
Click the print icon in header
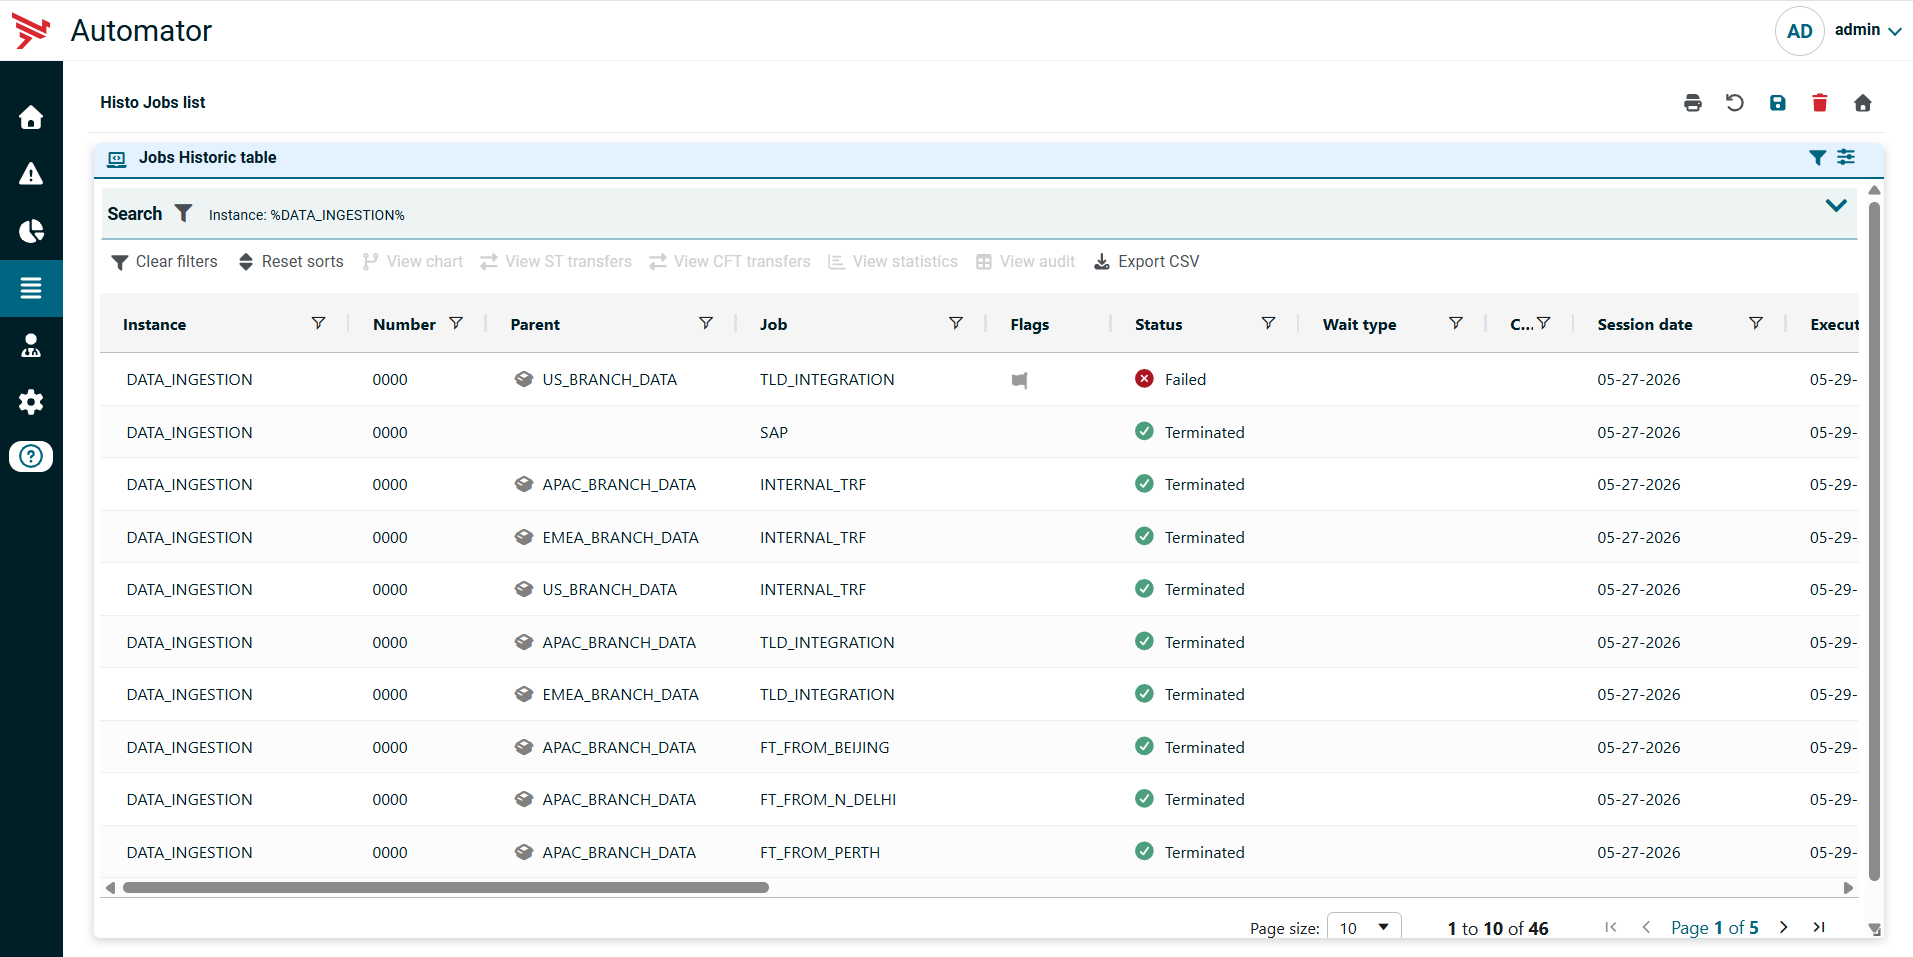(x=1692, y=103)
